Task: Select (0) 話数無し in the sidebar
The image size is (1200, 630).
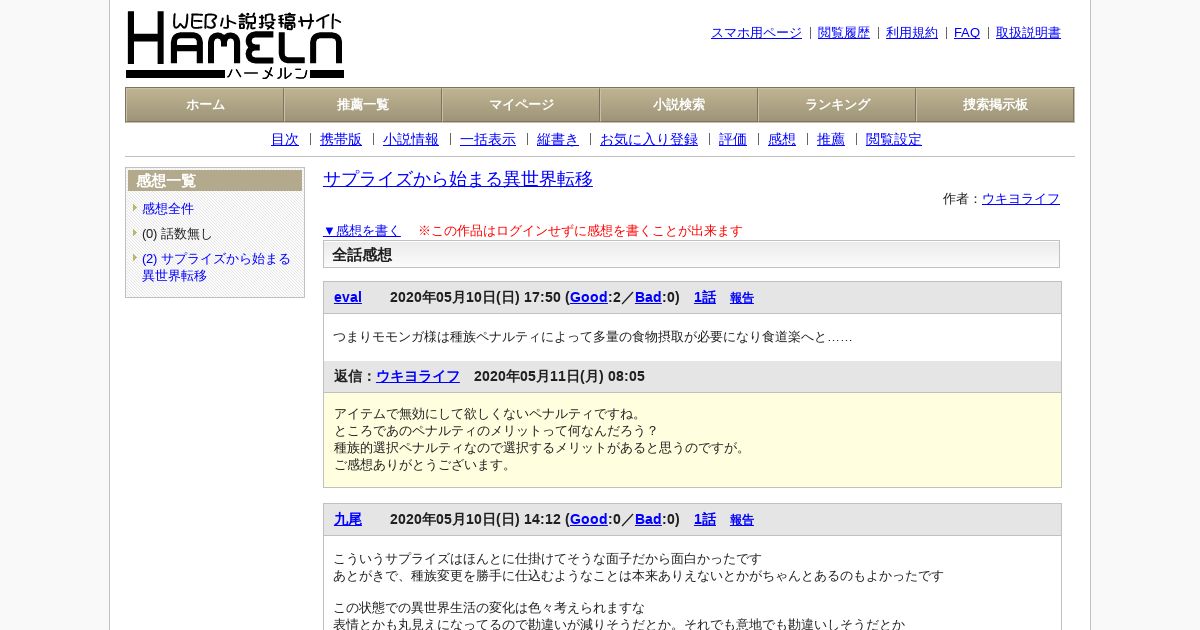Action: click(177, 233)
